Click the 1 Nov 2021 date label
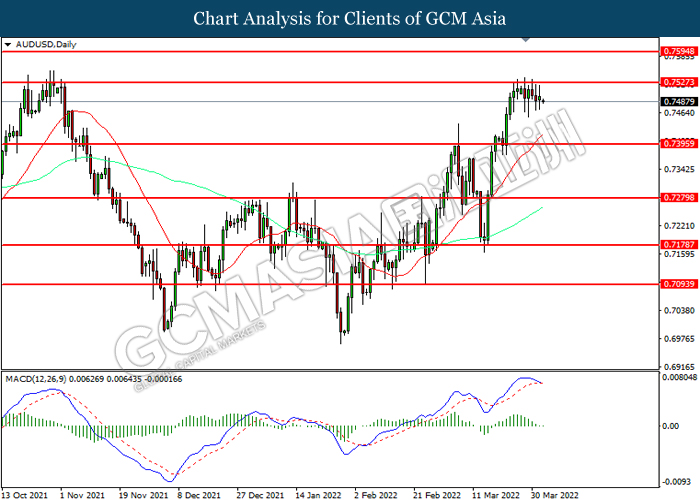The height and width of the screenshot is (500, 700). [x=82, y=495]
